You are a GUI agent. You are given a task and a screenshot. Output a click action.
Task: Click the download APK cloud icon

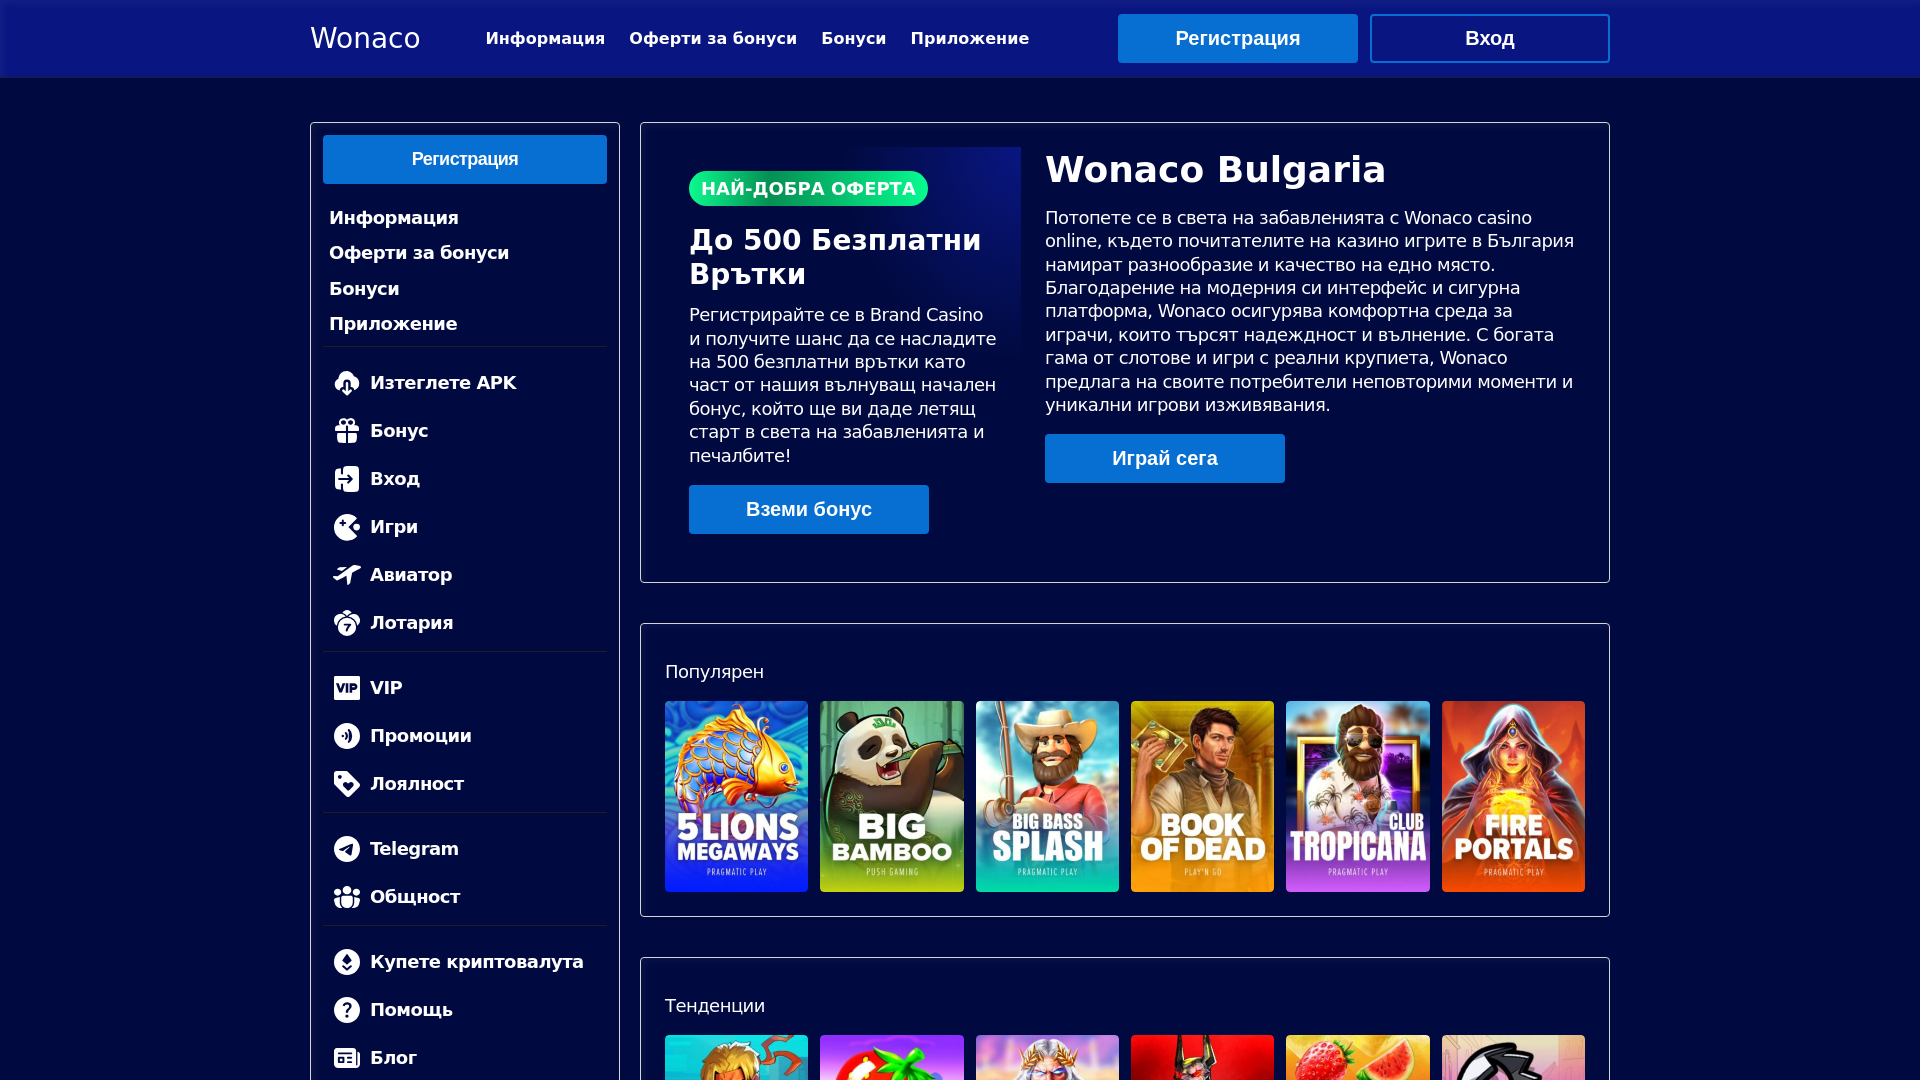point(347,383)
